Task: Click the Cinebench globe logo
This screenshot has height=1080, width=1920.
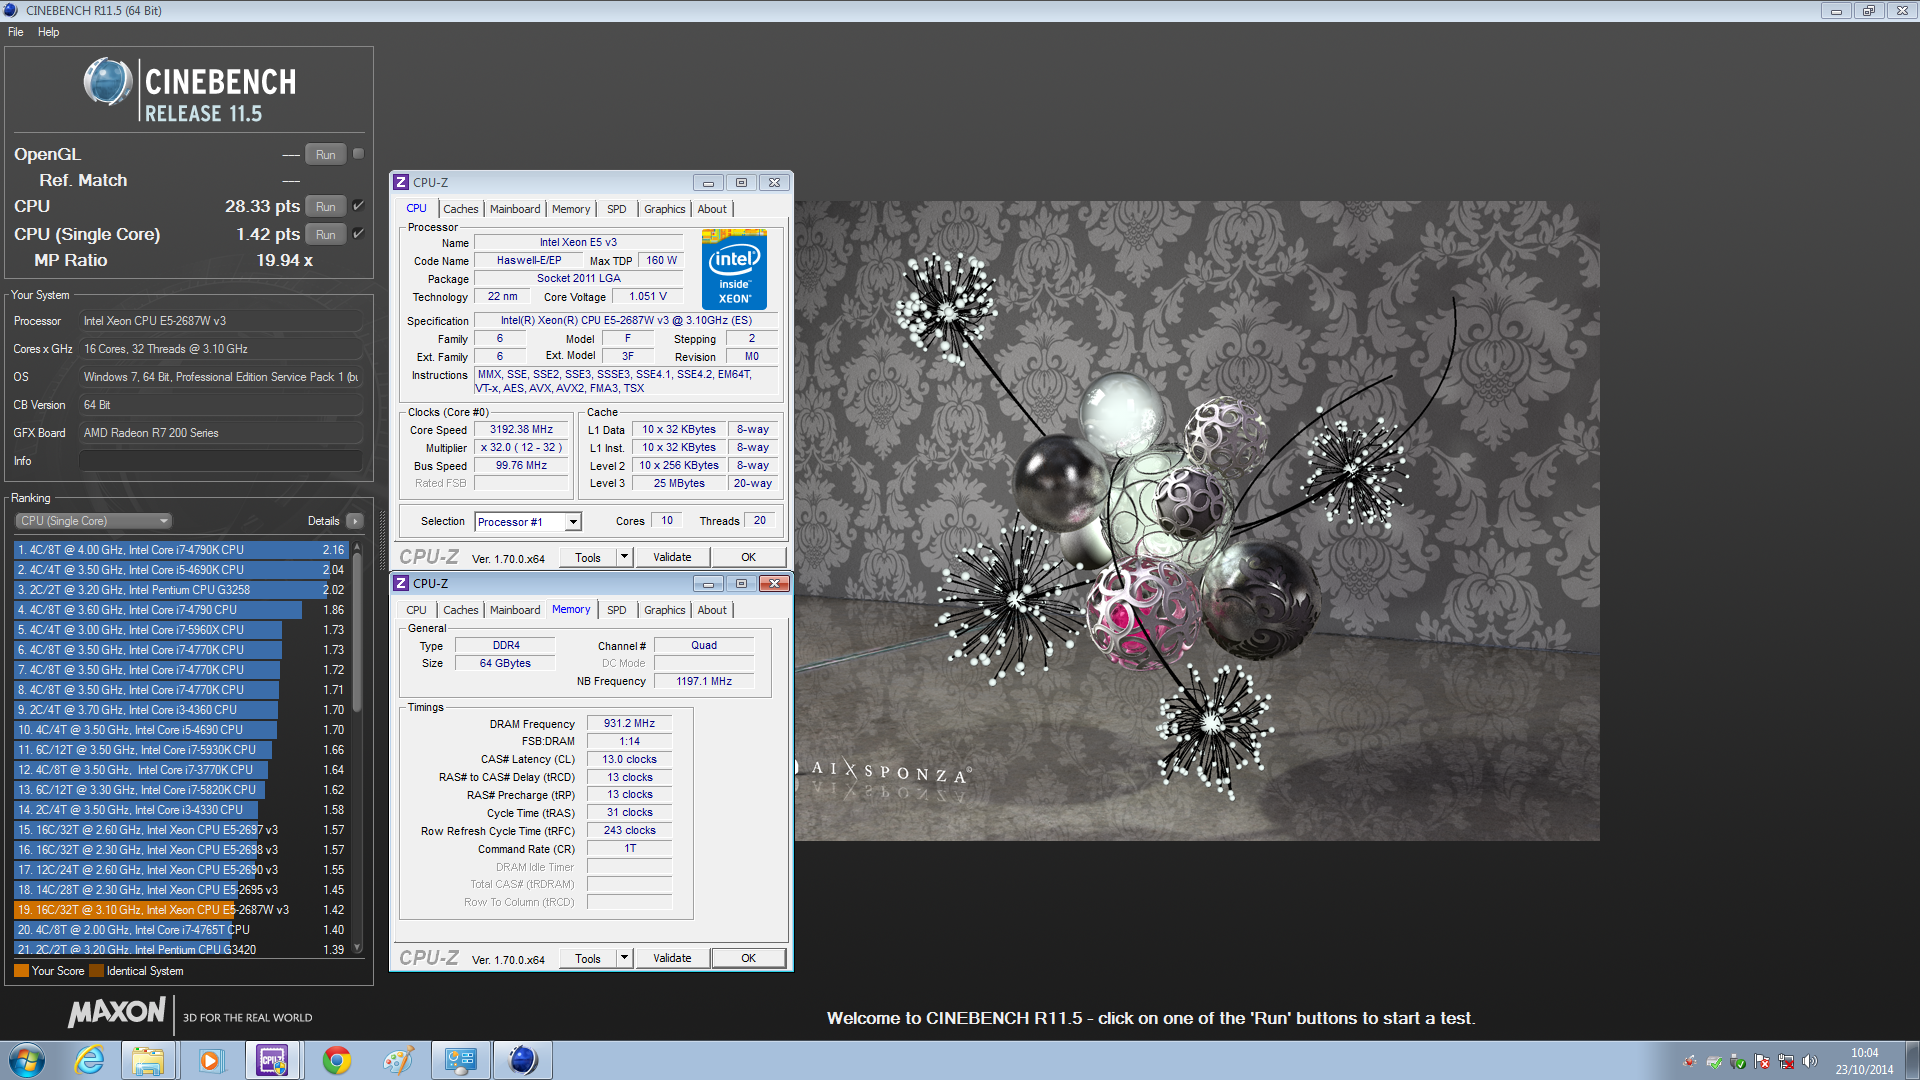Action: 107,82
